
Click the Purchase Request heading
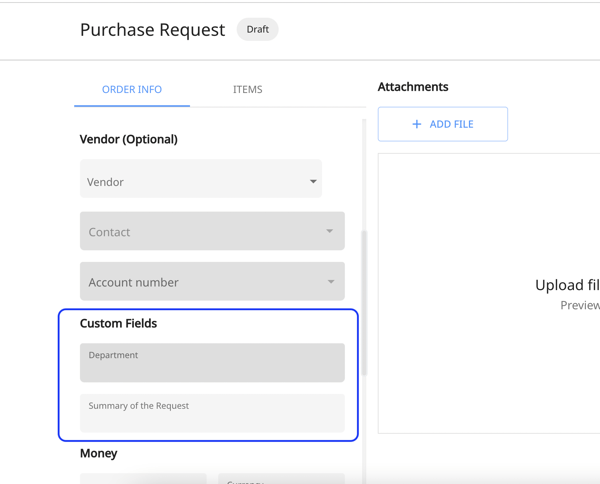coord(153,30)
